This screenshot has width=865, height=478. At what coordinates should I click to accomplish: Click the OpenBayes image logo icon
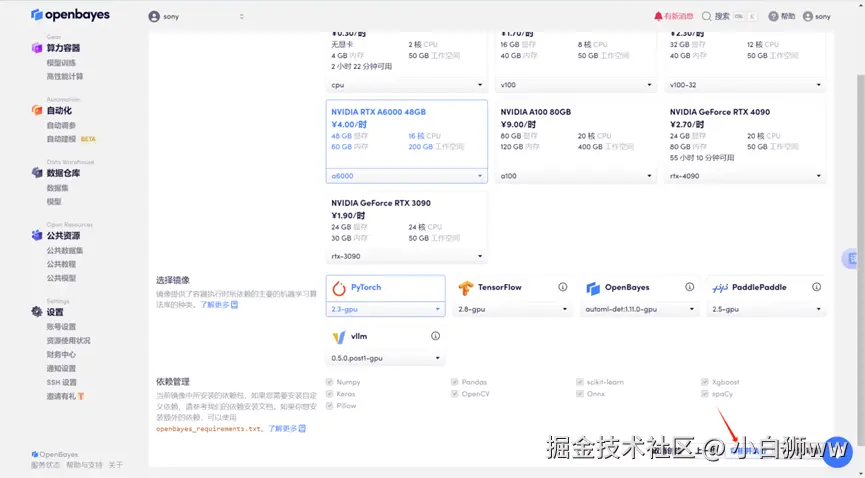click(592, 288)
